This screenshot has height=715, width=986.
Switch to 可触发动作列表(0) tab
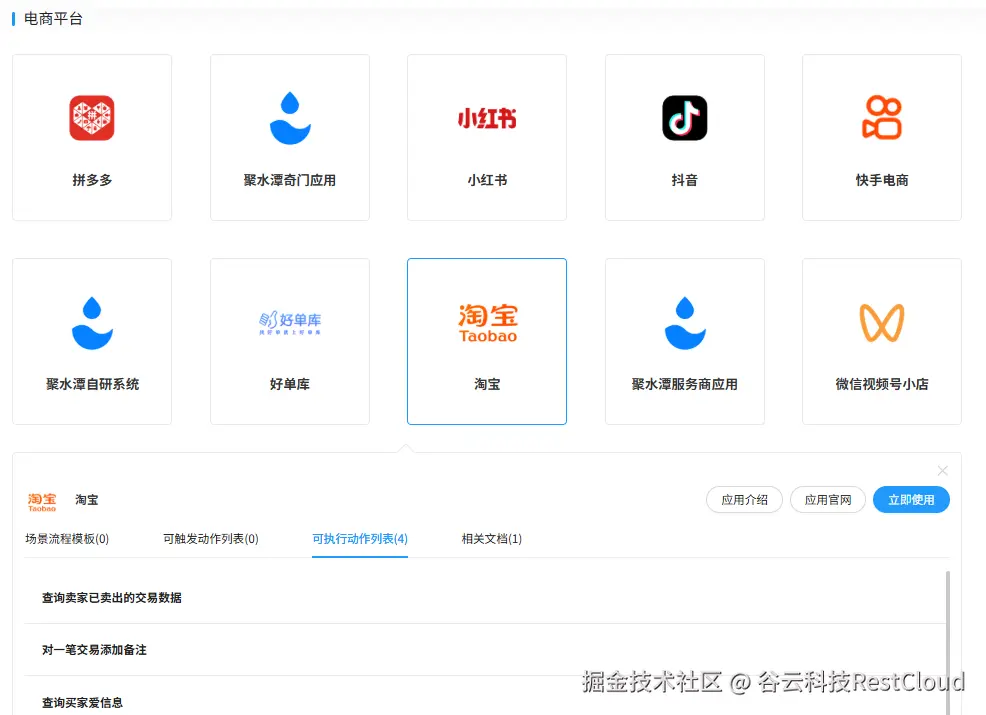[211, 539]
